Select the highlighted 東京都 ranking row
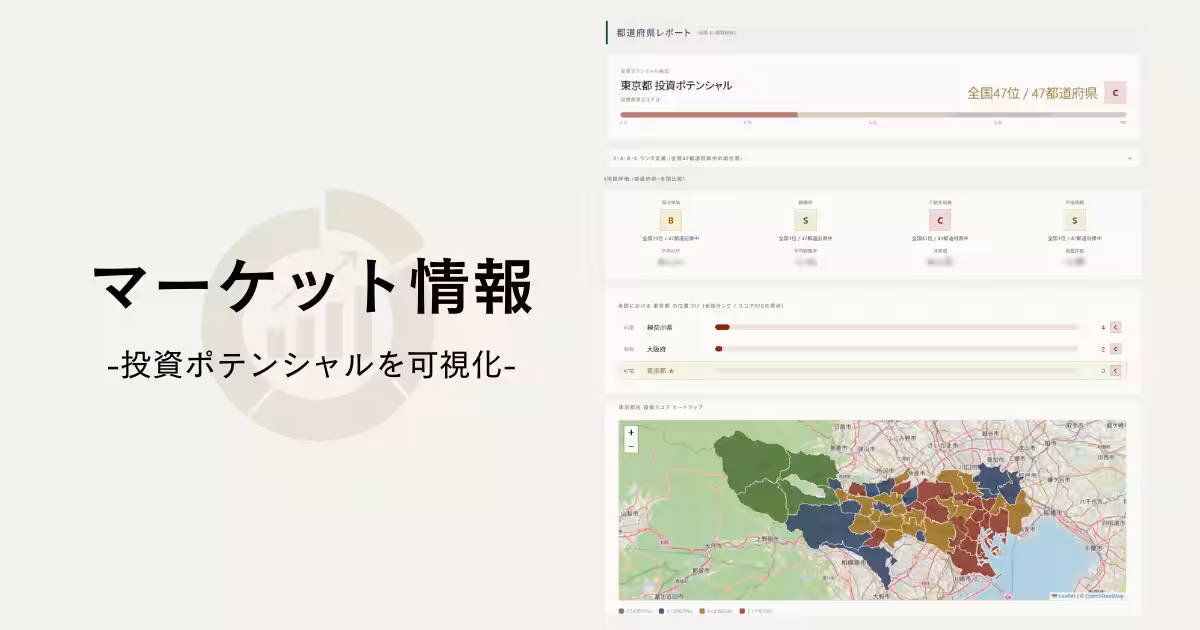The image size is (1200, 630). pos(873,371)
